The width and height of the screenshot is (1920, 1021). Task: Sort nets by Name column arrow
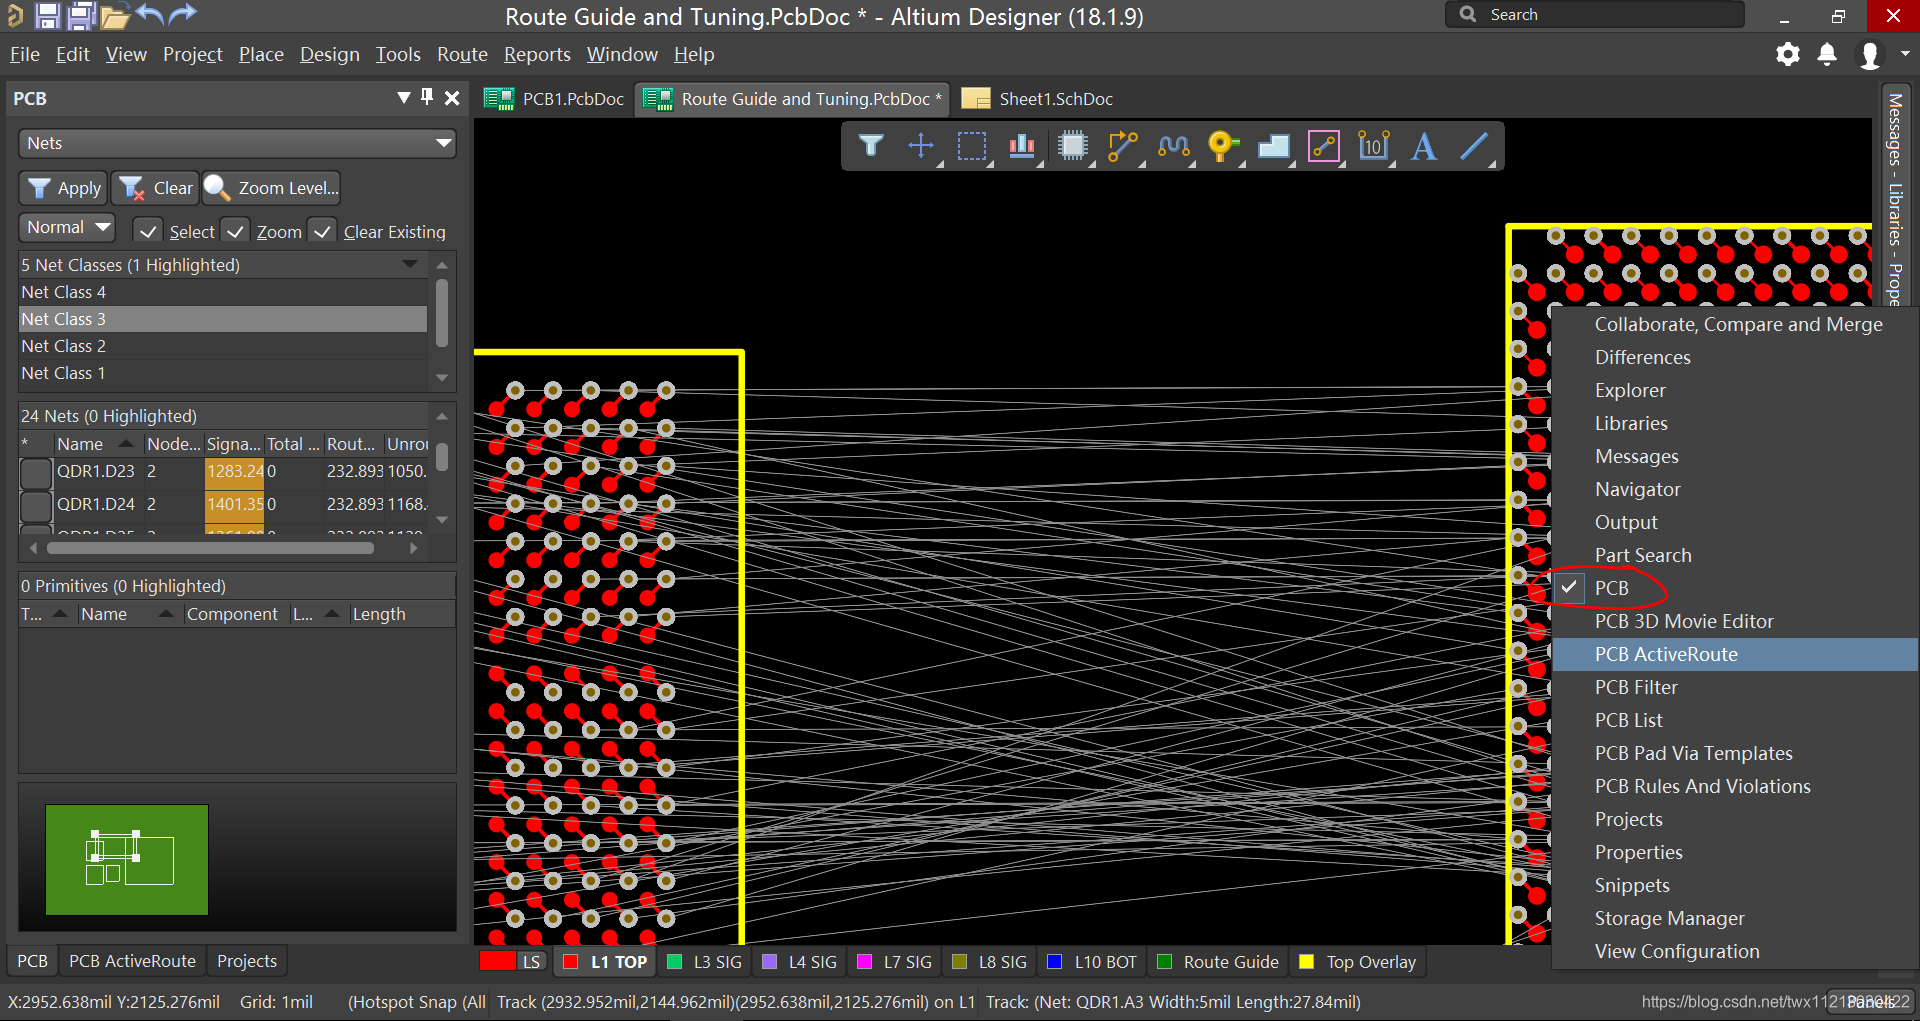(x=125, y=443)
